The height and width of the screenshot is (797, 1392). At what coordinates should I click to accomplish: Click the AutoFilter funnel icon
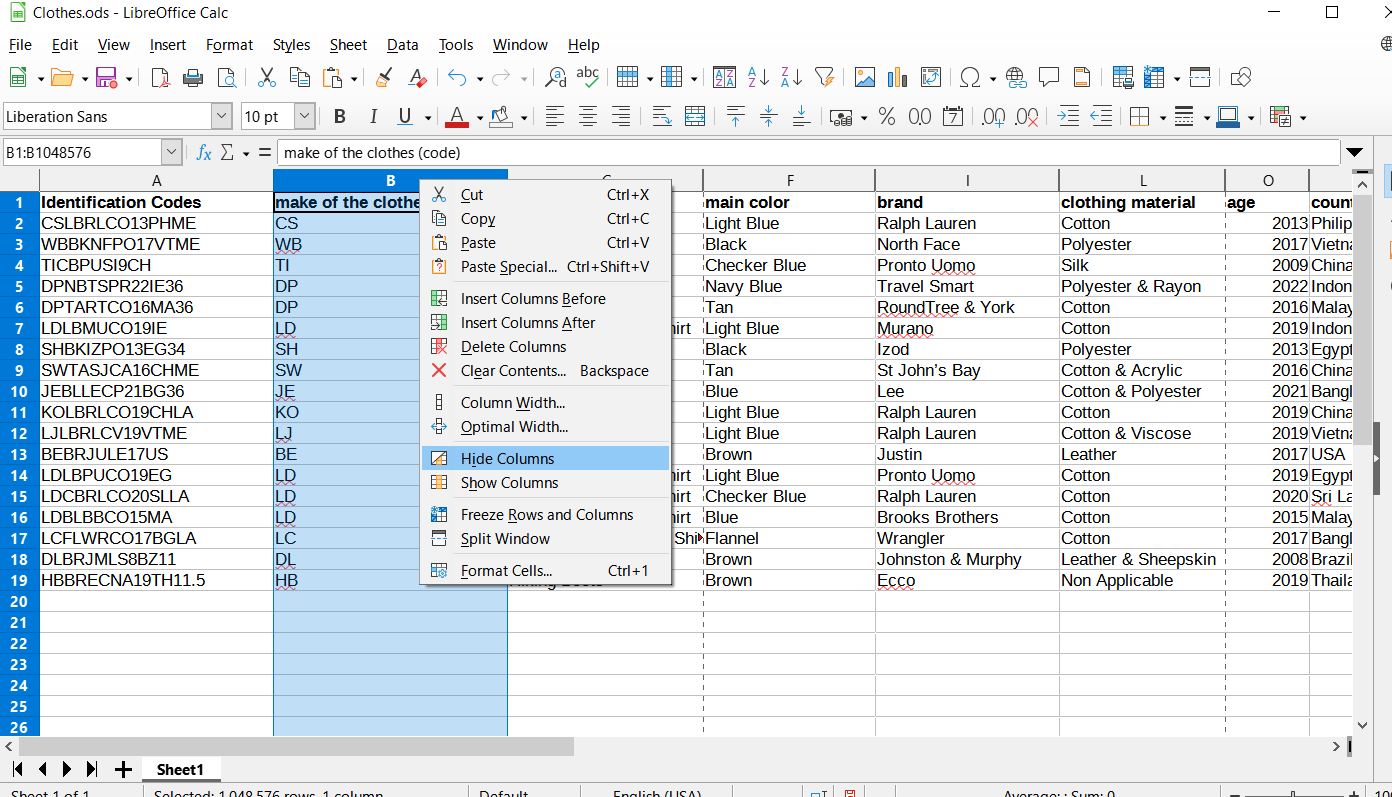[825, 77]
